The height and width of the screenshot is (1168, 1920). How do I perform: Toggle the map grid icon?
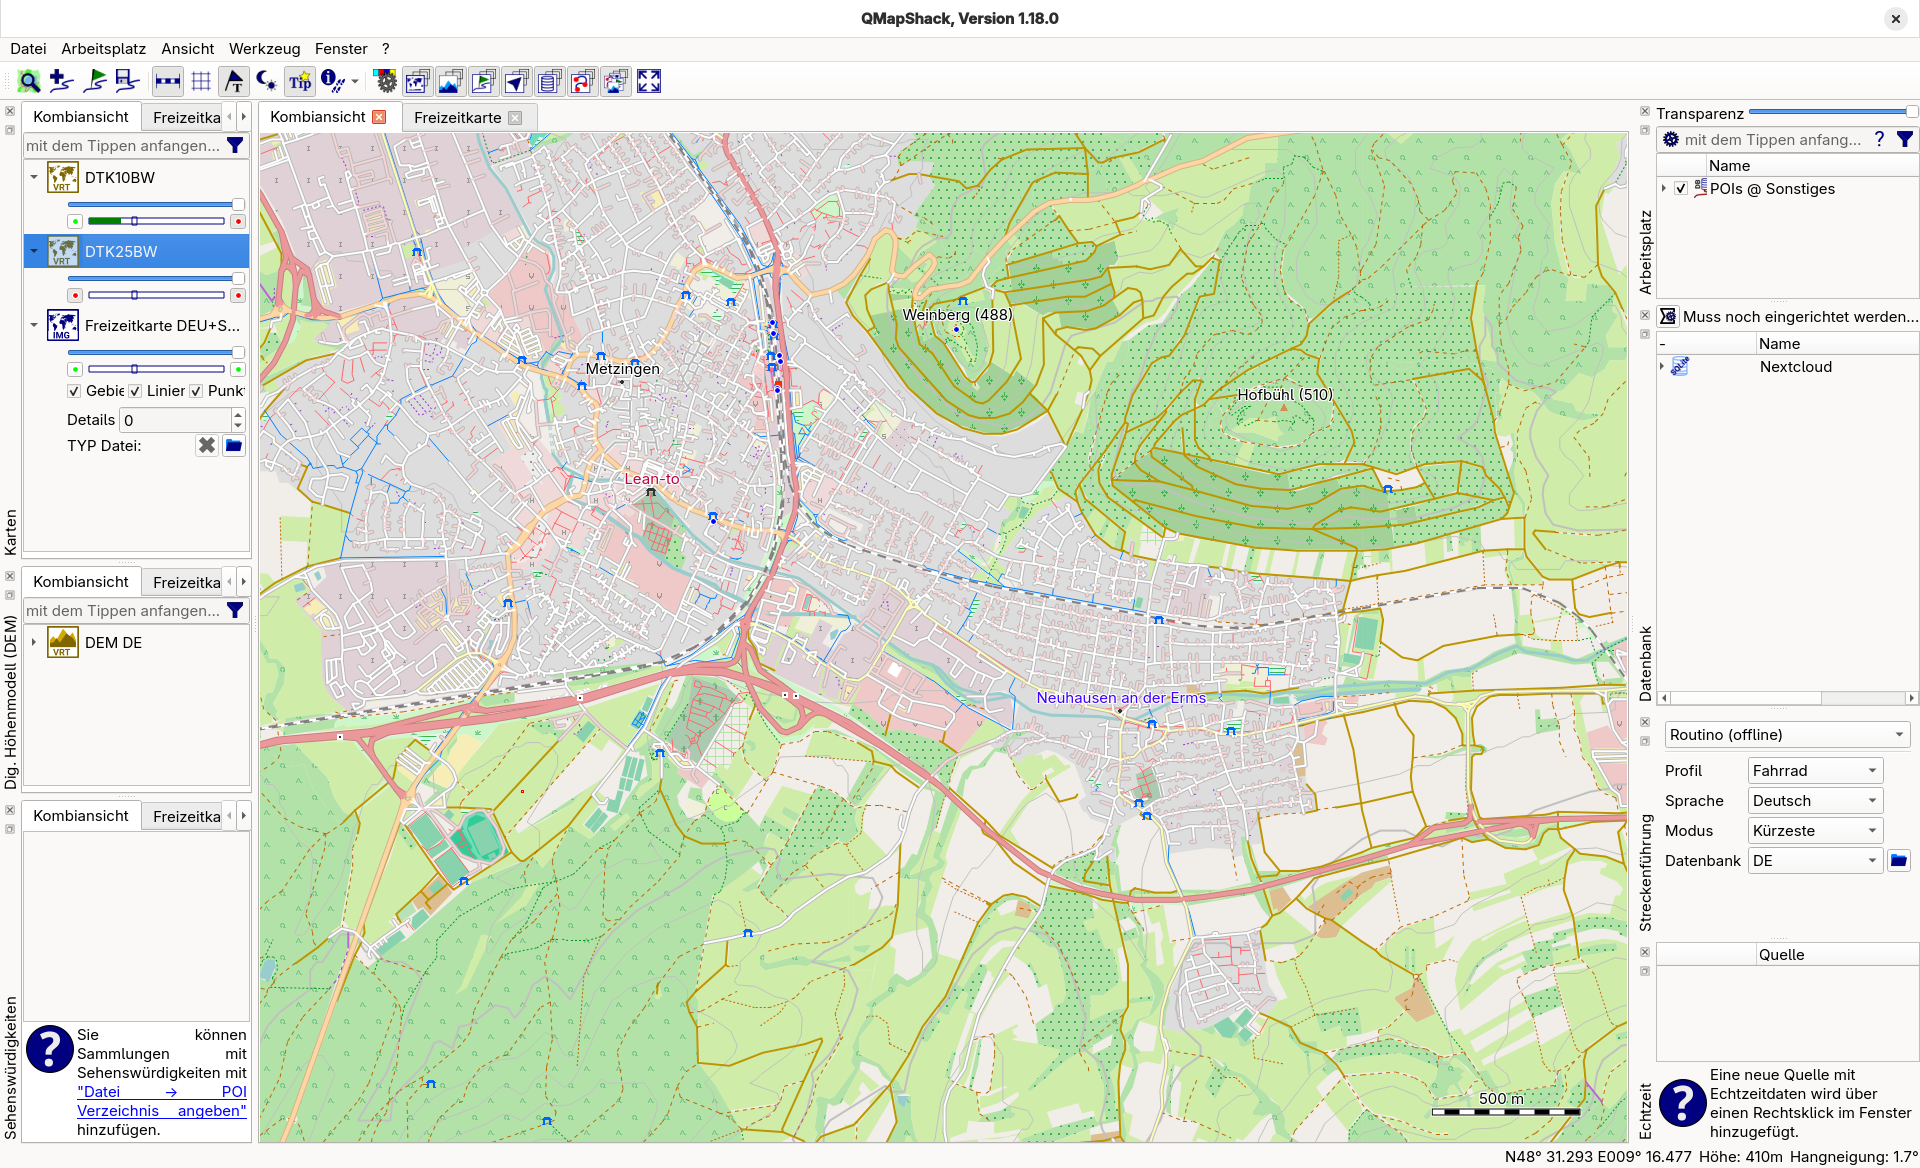pos(201,82)
